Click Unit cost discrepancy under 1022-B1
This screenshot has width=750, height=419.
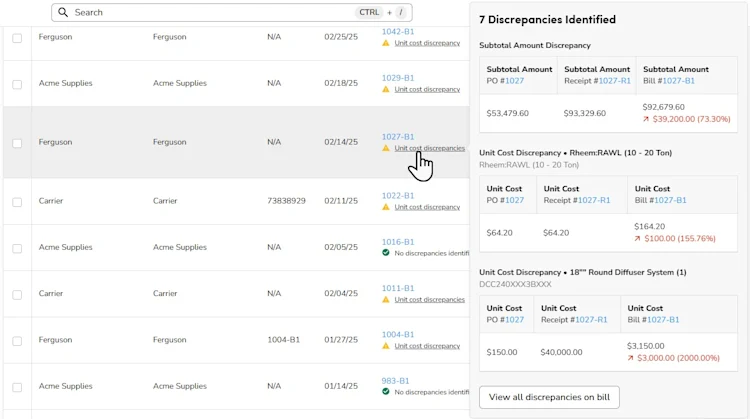(x=427, y=207)
